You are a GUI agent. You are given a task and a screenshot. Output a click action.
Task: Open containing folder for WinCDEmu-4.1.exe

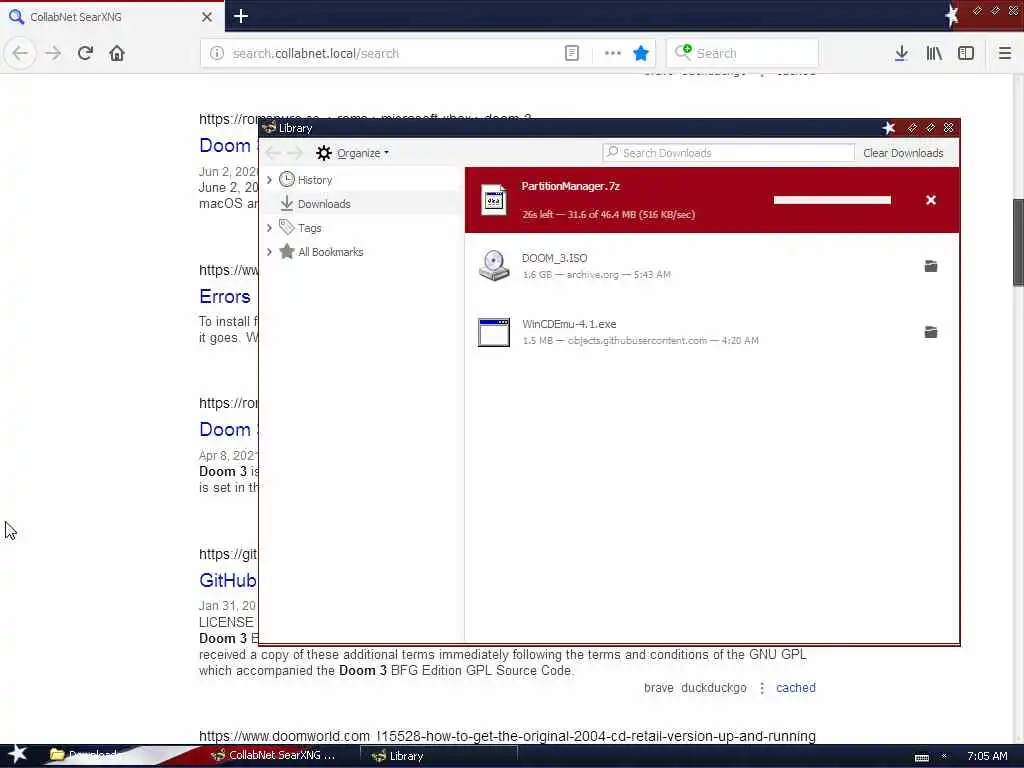(x=931, y=332)
